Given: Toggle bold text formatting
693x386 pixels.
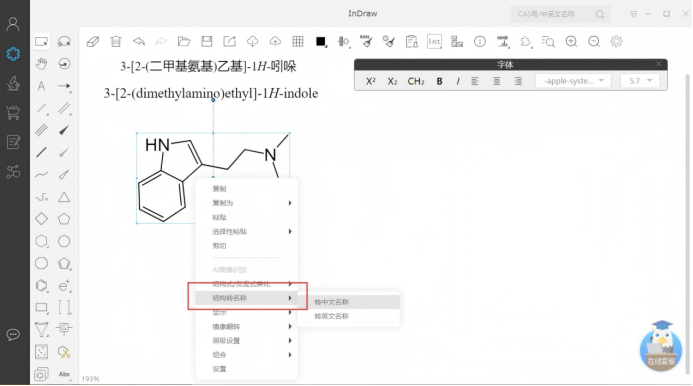Looking at the screenshot, I should pyautogui.click(x=439, y=81).
